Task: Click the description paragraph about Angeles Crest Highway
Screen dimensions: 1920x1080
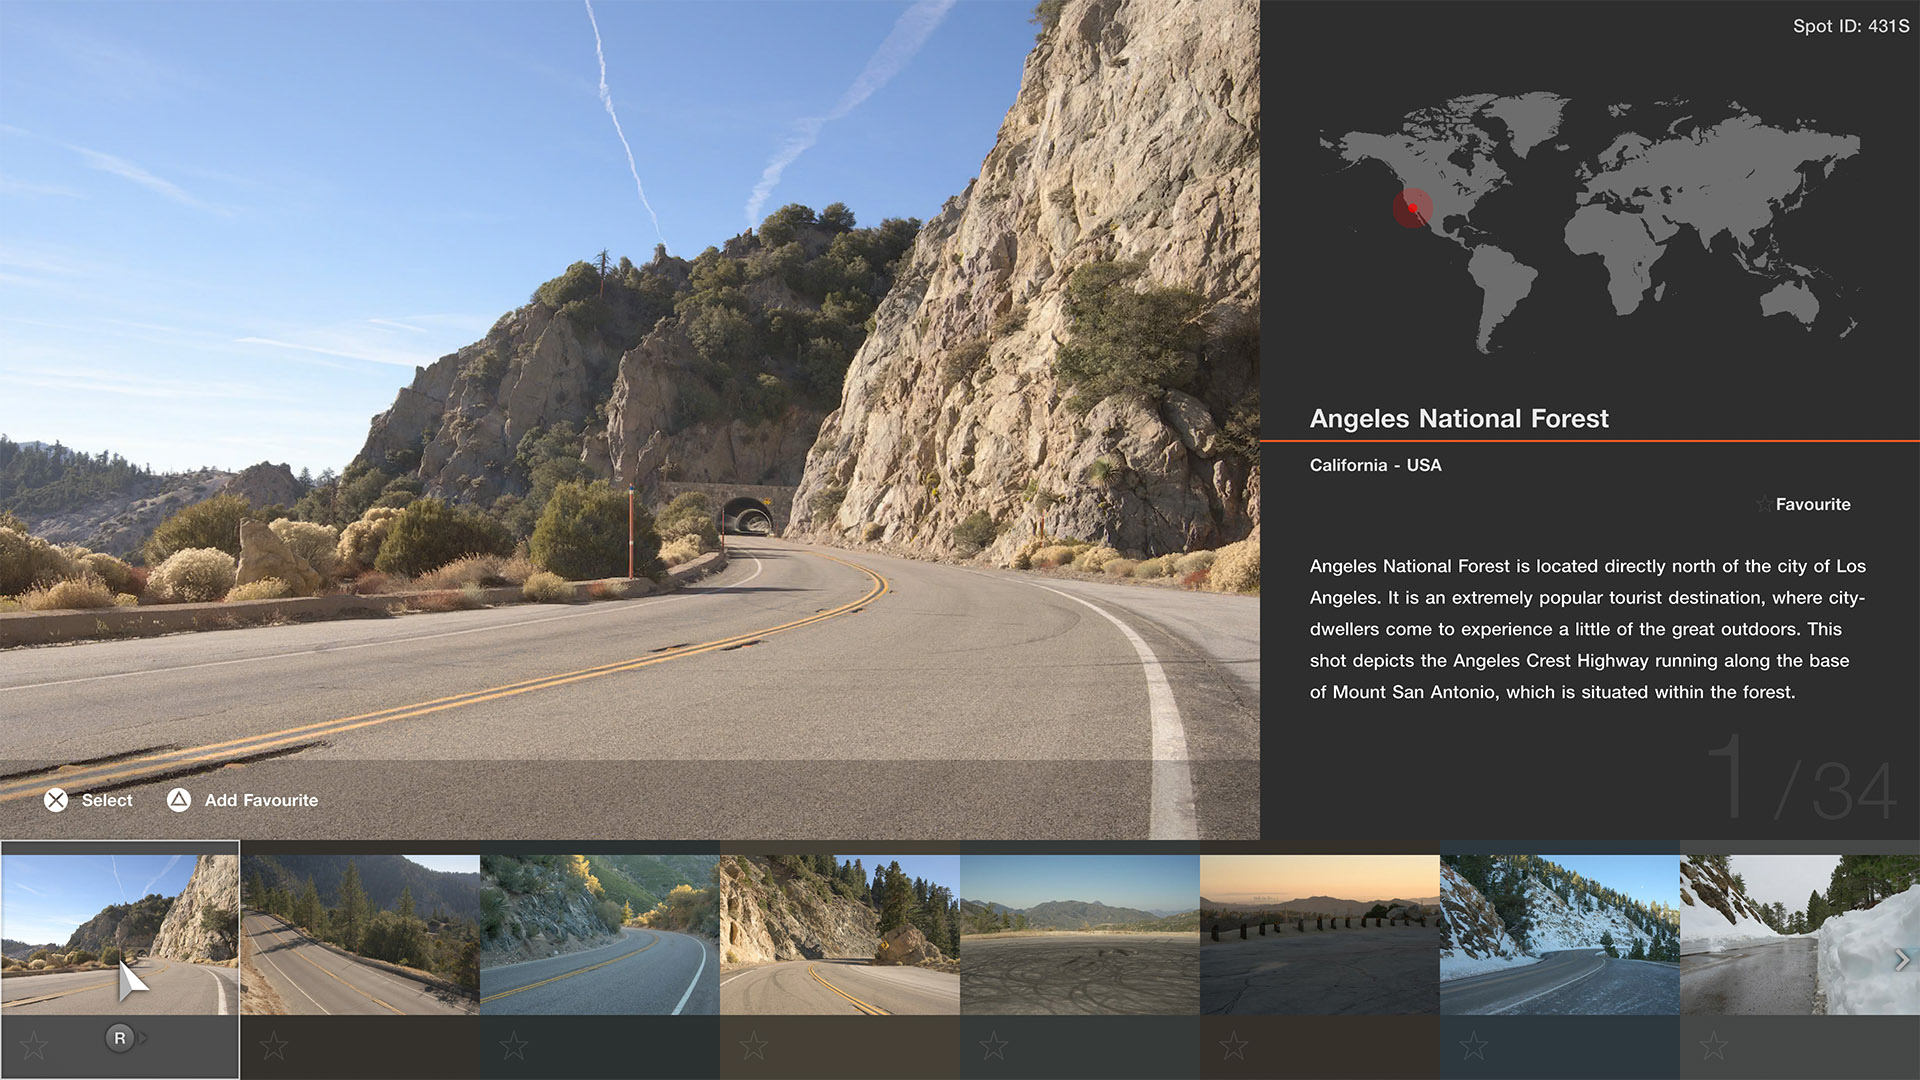Action: 1588,629
